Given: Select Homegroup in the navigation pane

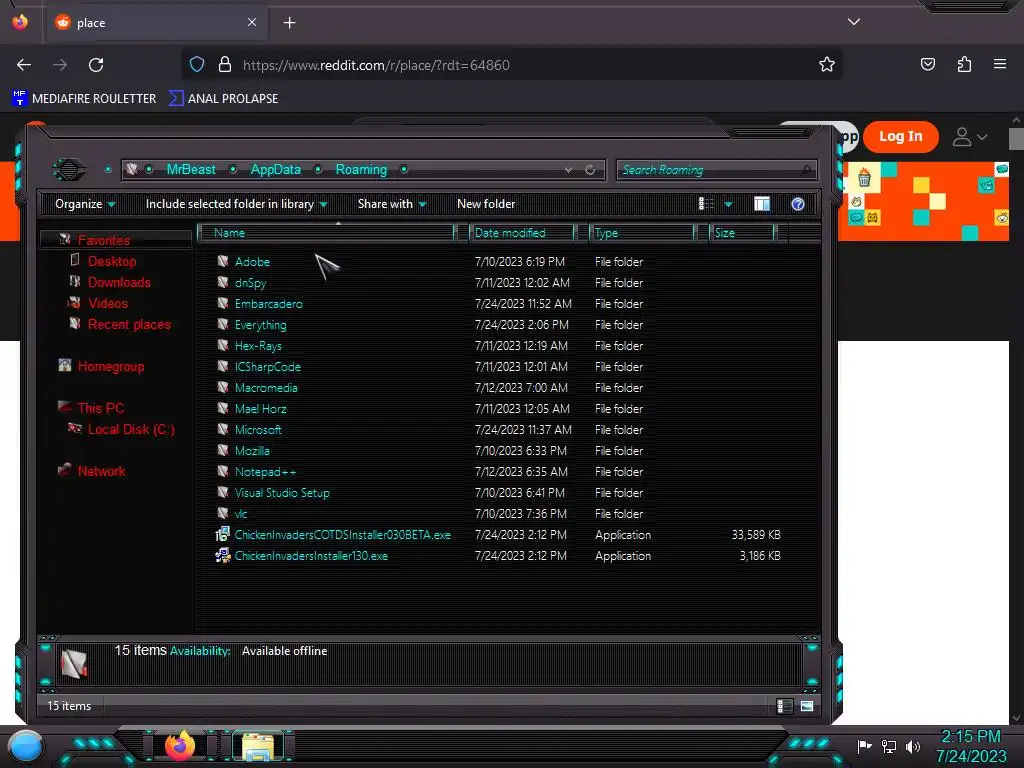Looking at the screenshot, I should [x=110, y=366].
